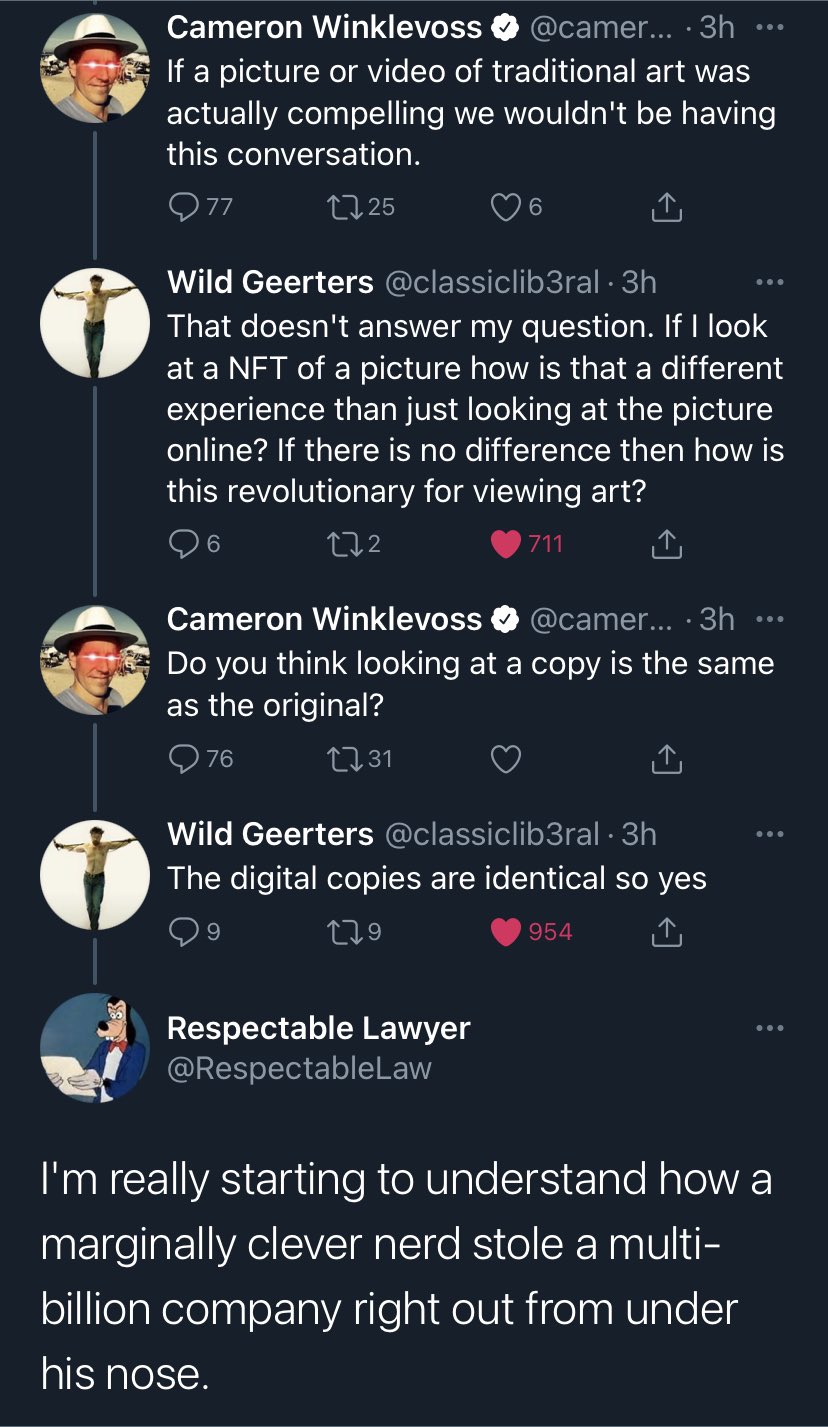Open Respectable Lawyer's display name

pyautogui.click(x=318, y=1028)
